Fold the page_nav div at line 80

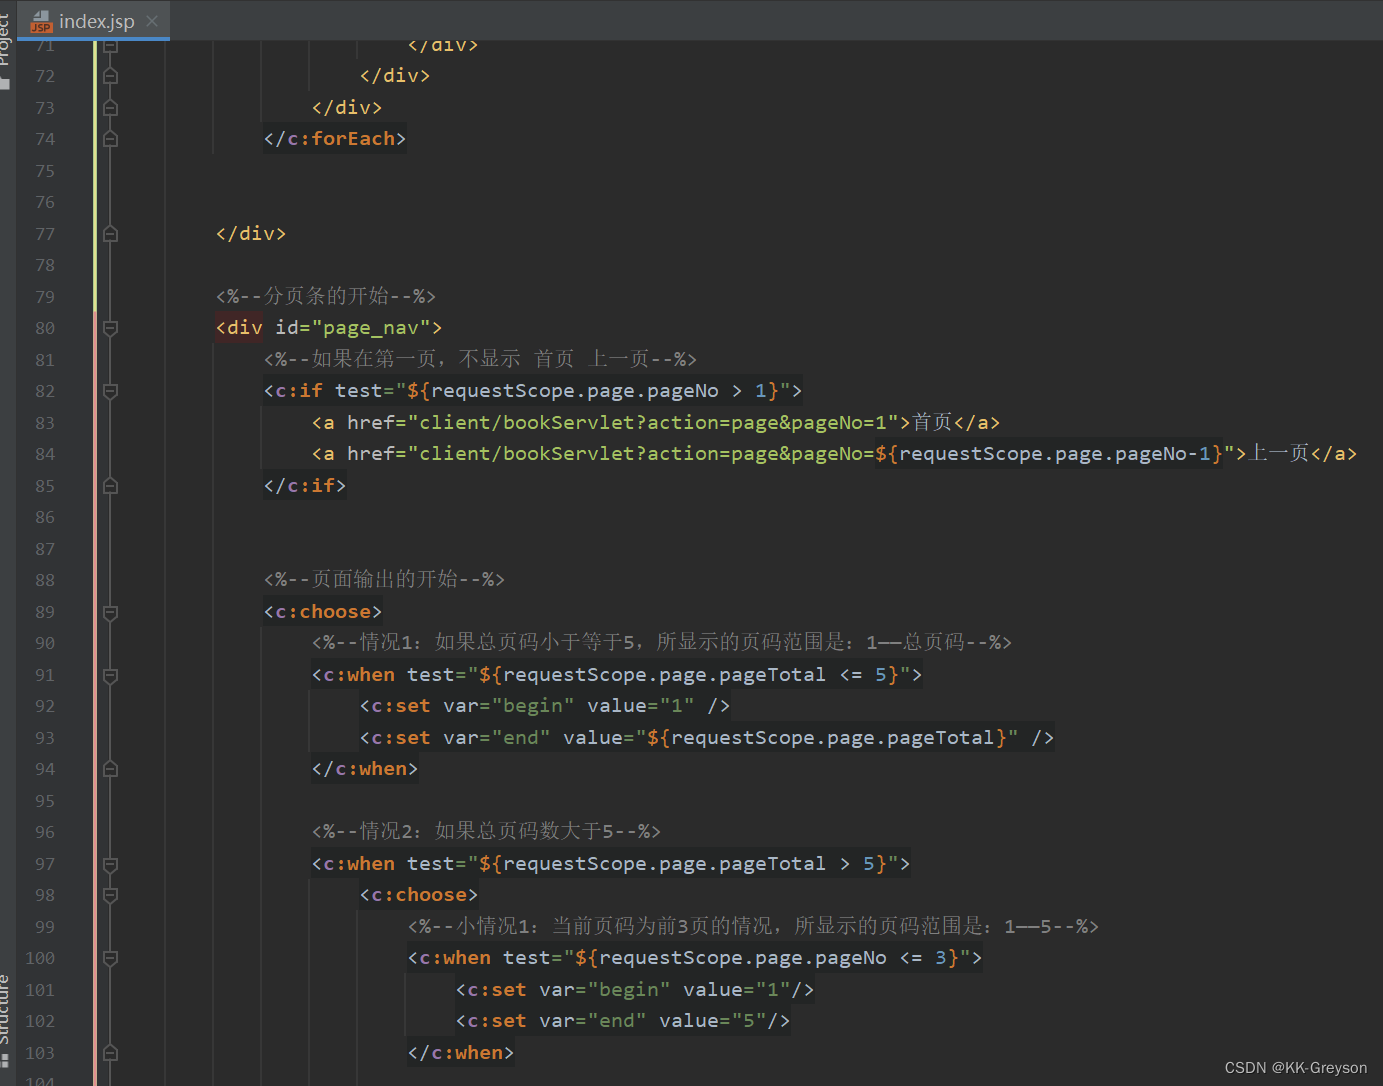111,328
